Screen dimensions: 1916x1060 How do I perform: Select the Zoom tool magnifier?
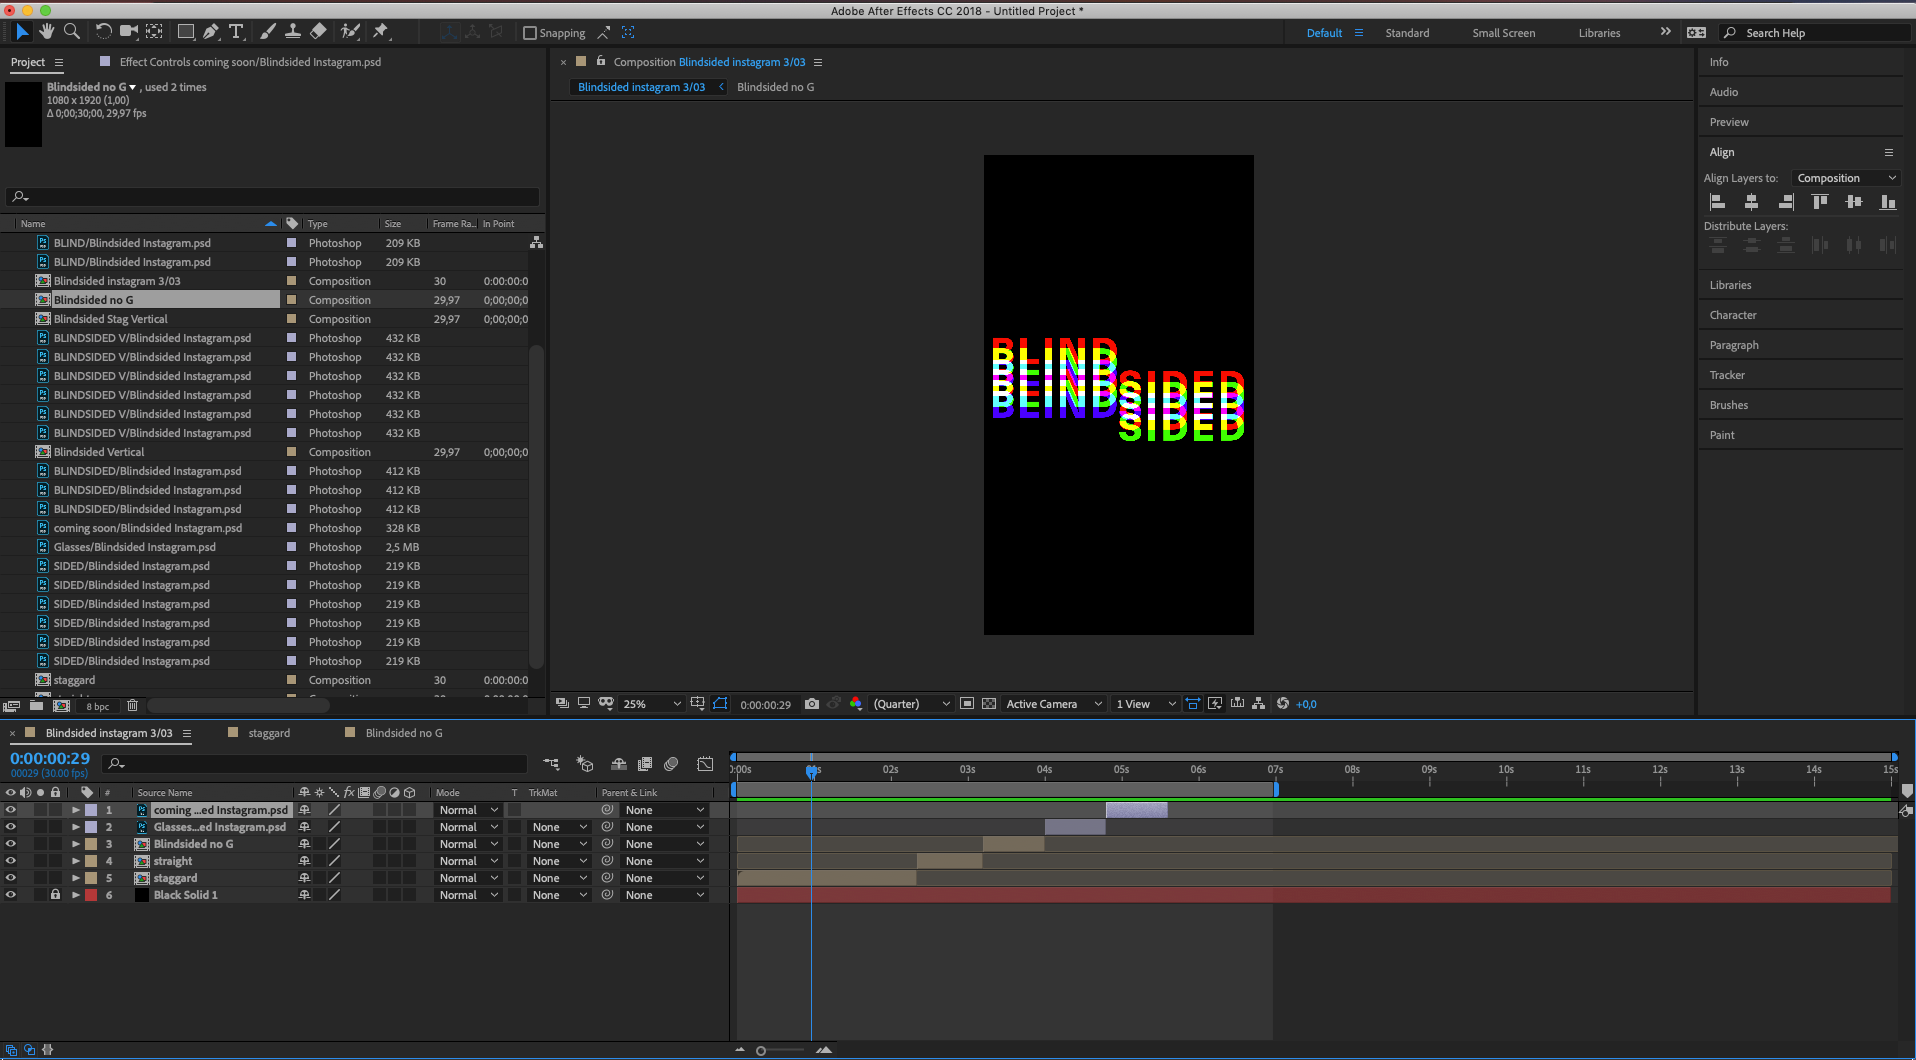(x=72, y=32)
